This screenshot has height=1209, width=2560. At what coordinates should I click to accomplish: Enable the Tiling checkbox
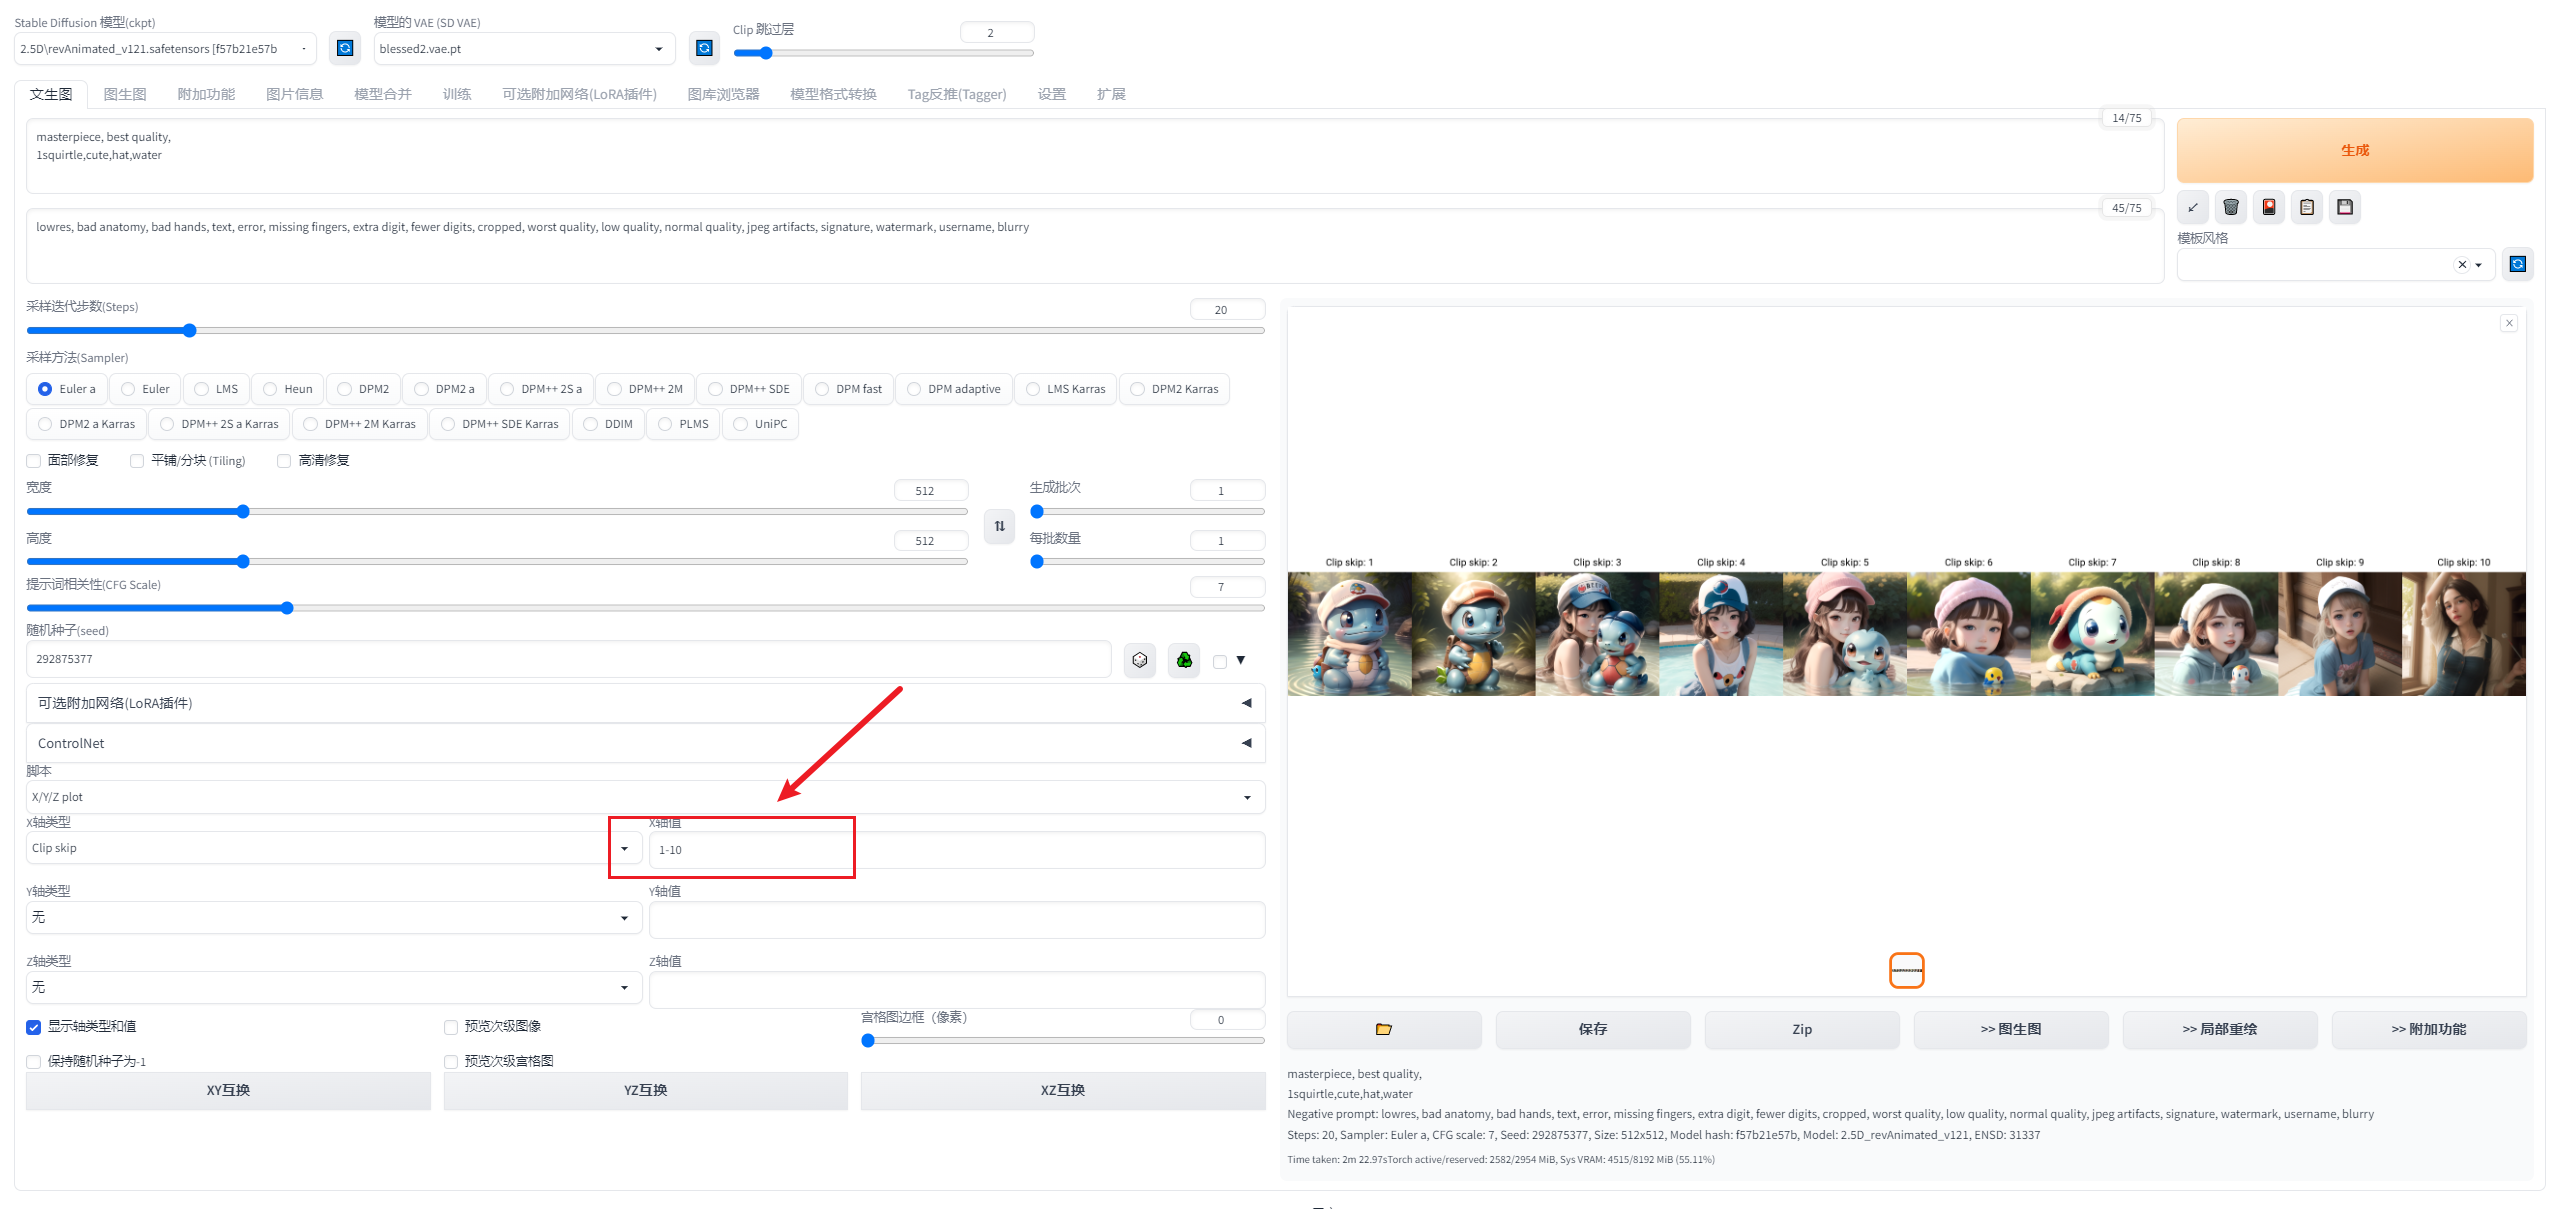coord(137,461)
